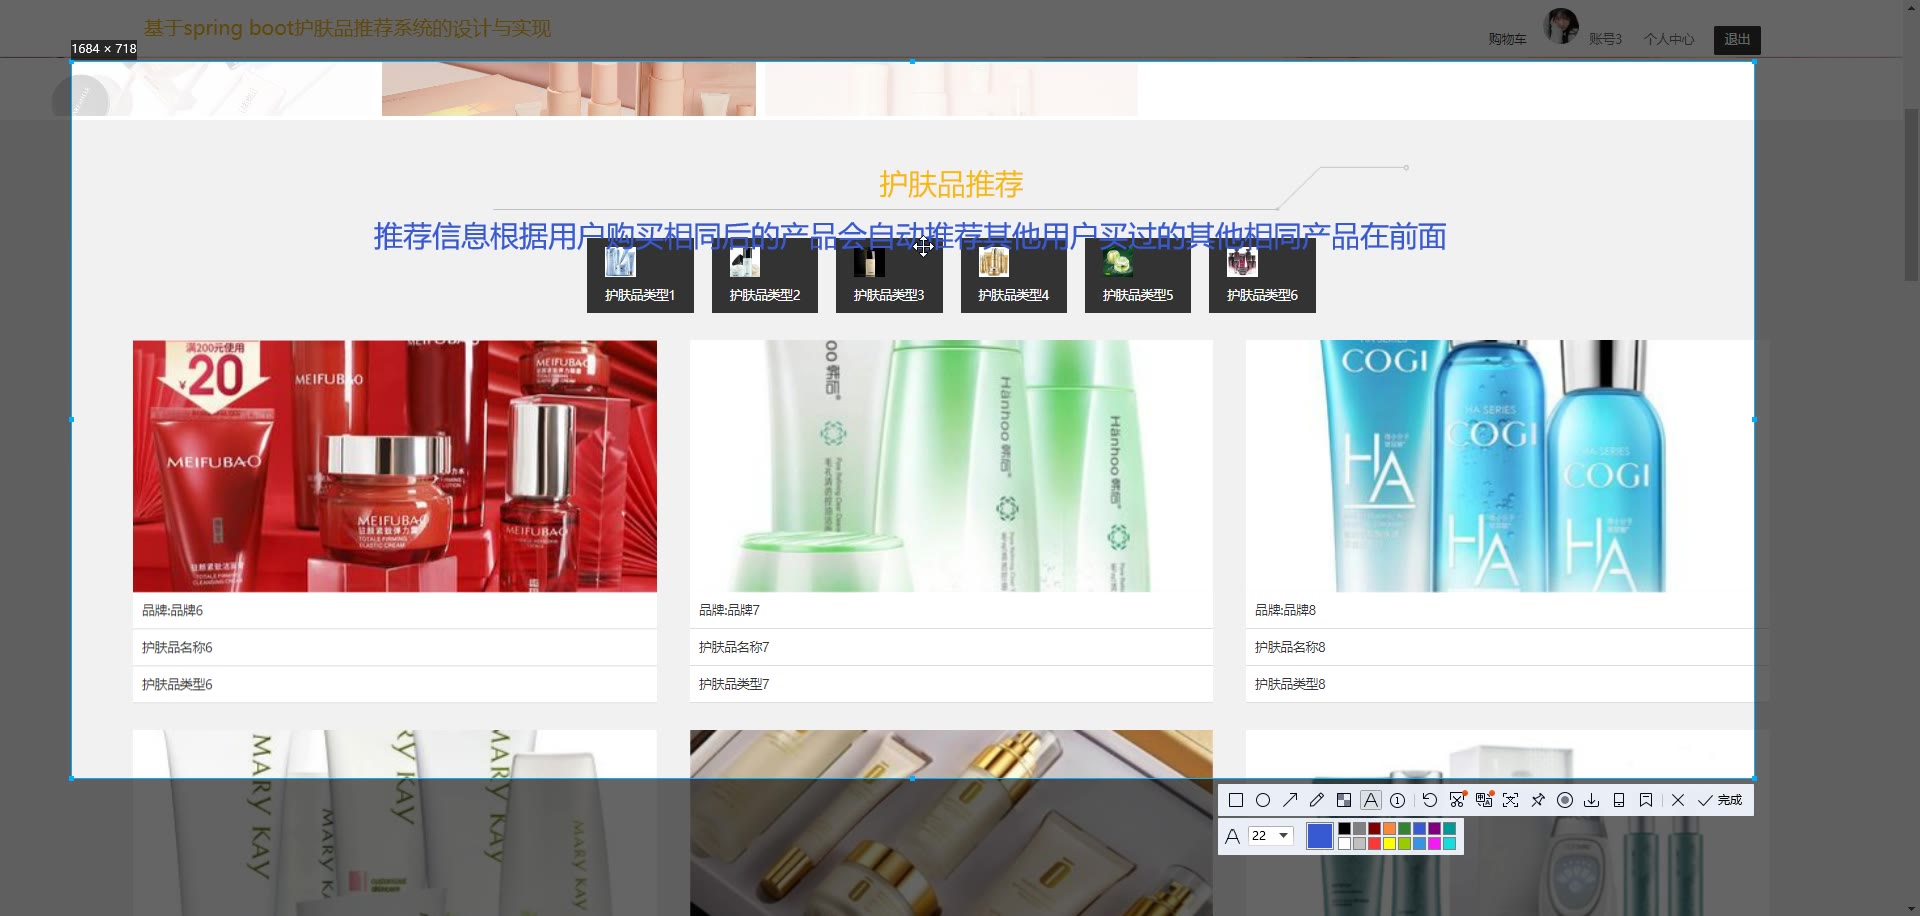Pick the orange color swatch
Viewport: 1920px width, 916px height.
(x=1390, y=829)
